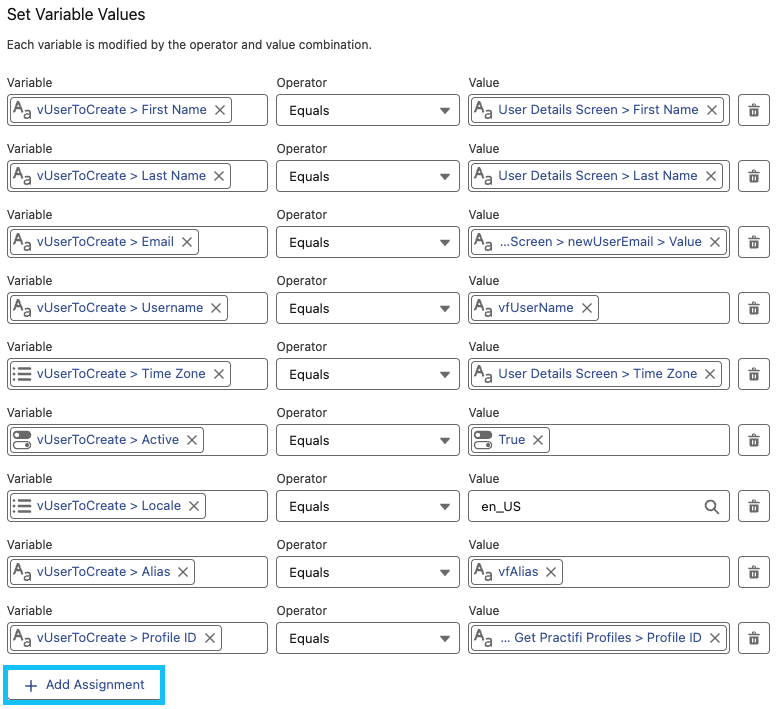776x709 pixels.
Task: Remove the True value pill
Action: point(538,440)
